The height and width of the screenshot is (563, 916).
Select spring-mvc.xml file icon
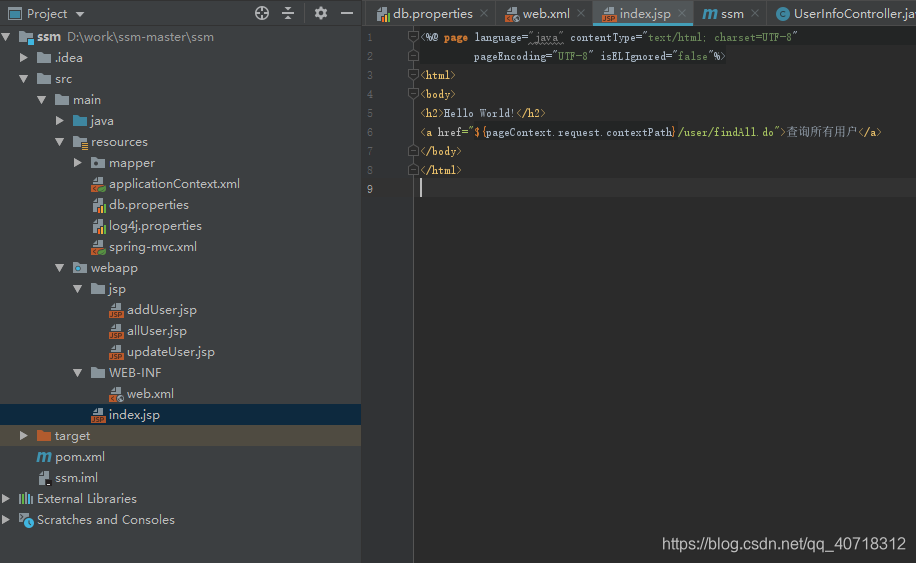point(98,248)
